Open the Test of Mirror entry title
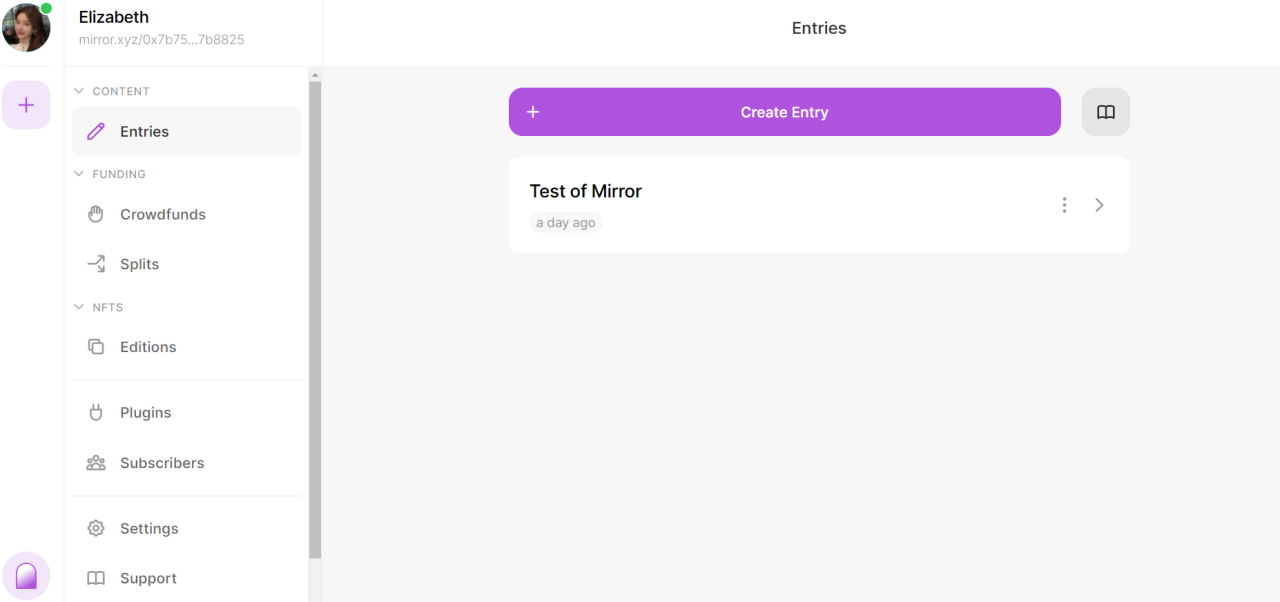 click(x=585, y=191)
